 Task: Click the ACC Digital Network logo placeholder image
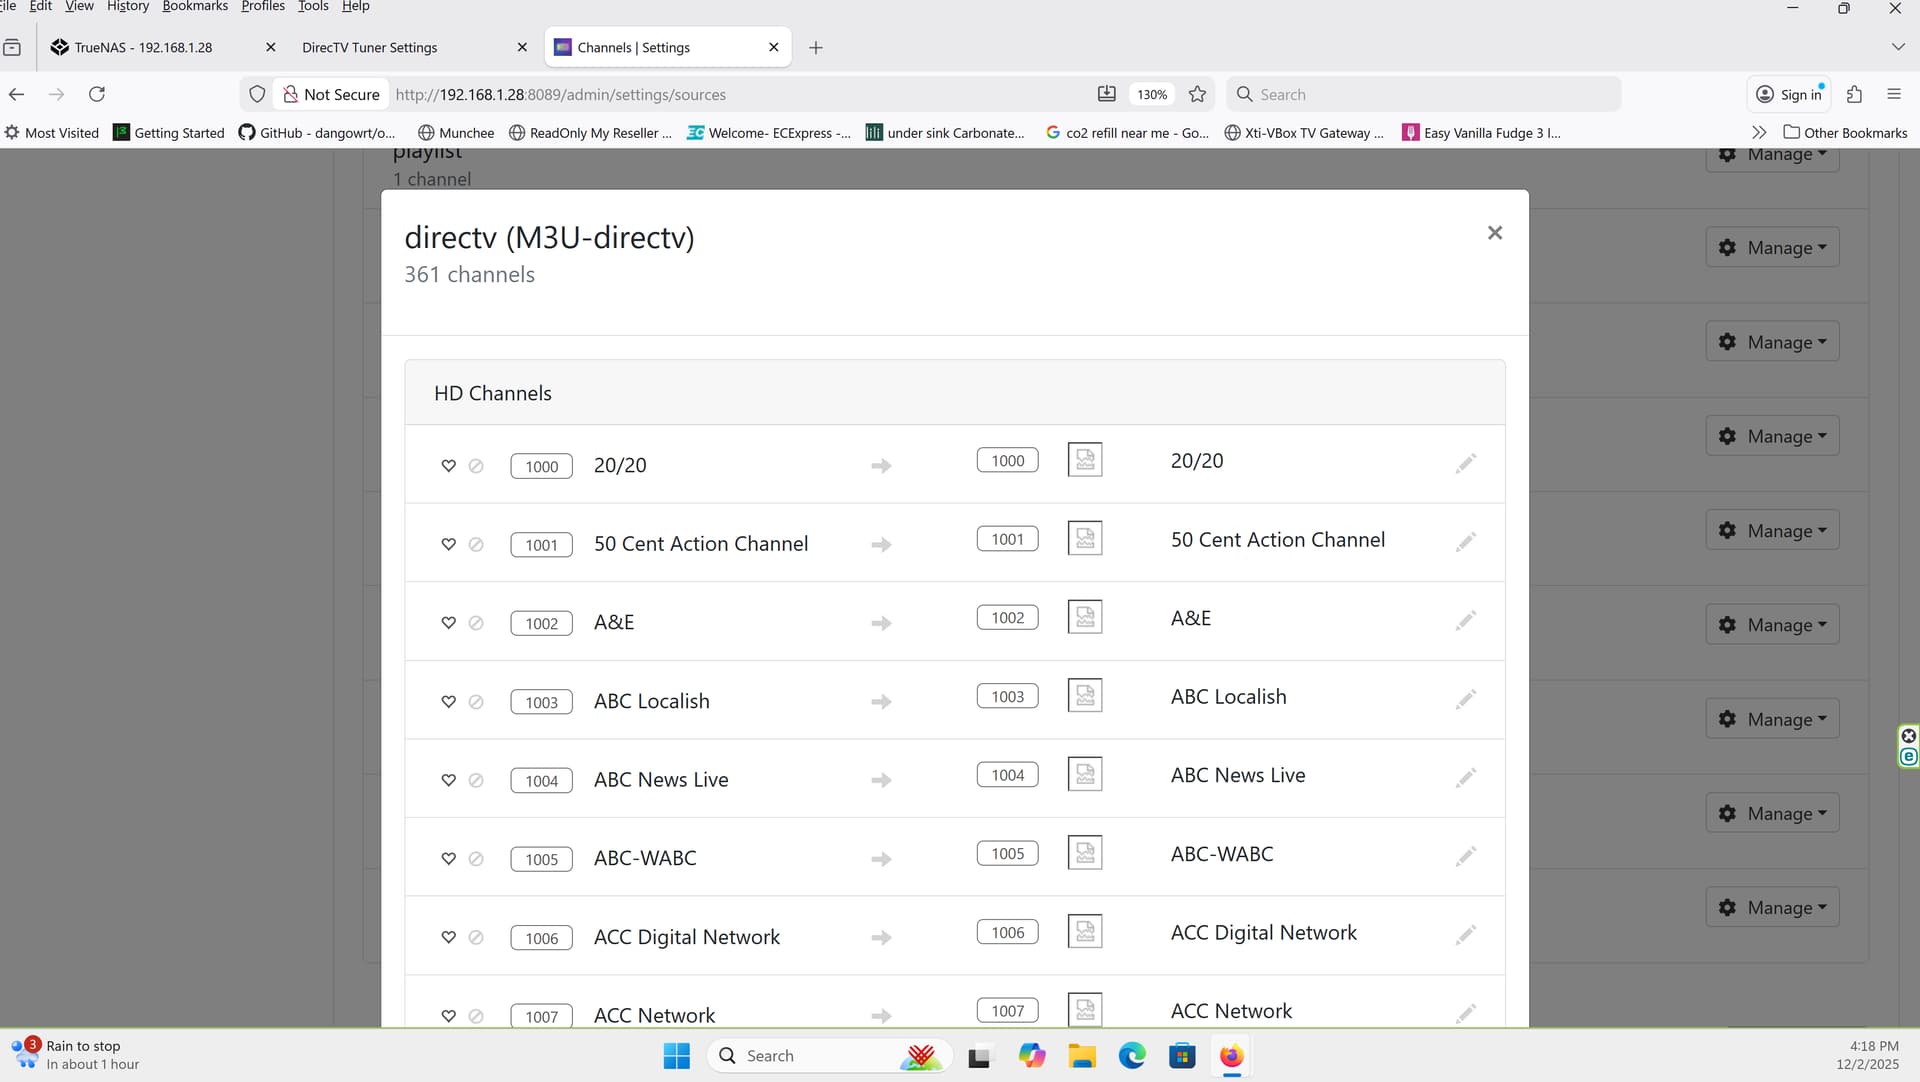click(x=1084, y=932)
